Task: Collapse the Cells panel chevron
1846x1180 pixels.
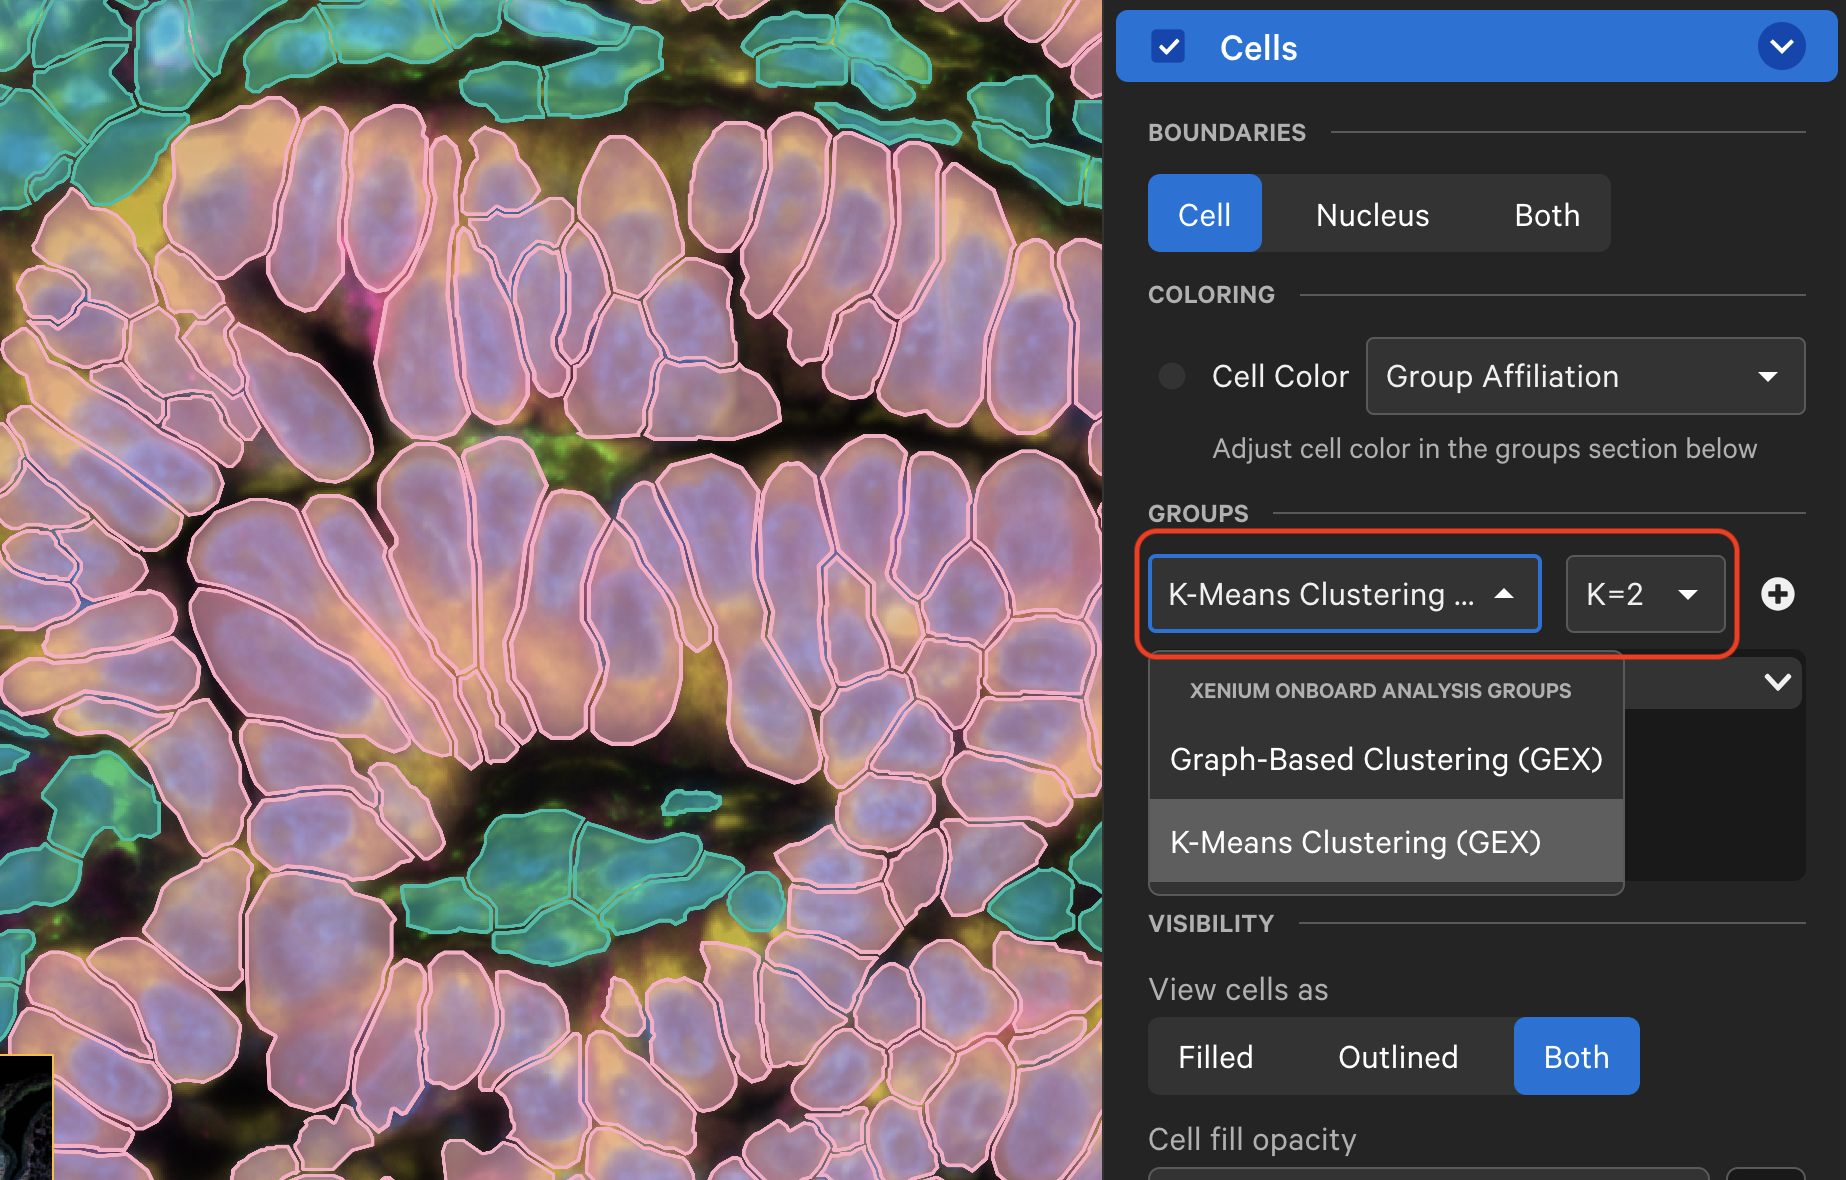Action: point(1781,47)
